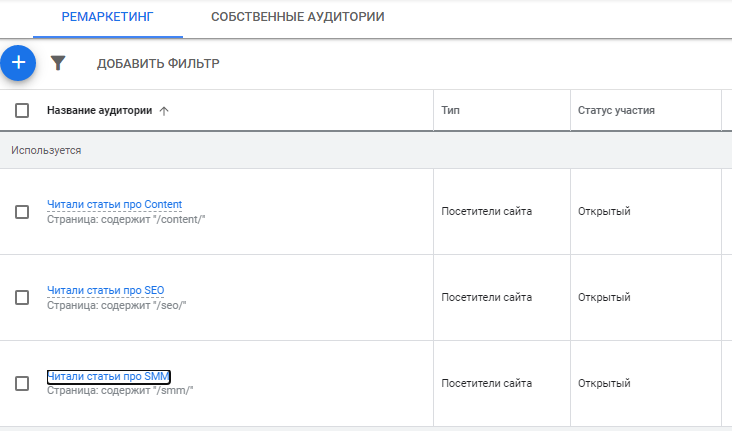Viewport: 732px width, 431px height.
Task: Open the Читали статьи про SMM link
Action: pyautogui.click(x=108, y=377)
